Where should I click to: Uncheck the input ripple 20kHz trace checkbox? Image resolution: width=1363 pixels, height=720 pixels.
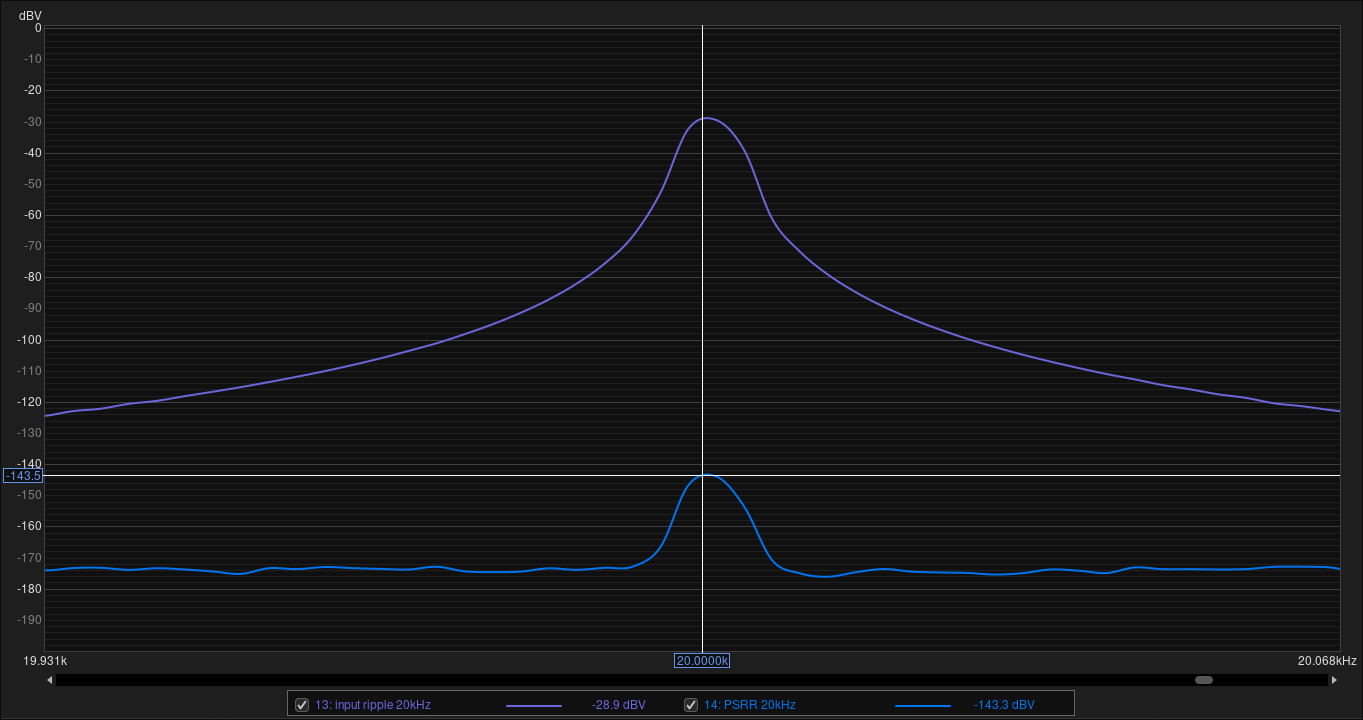[x=302, y=705]
